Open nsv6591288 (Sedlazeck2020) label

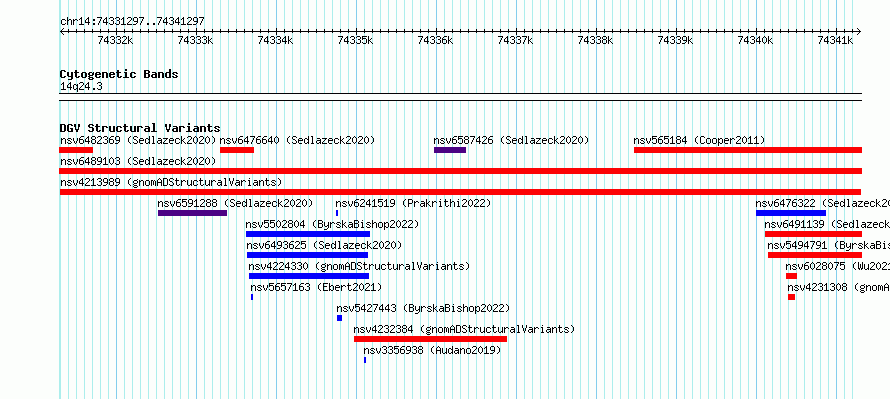[236, 203]
